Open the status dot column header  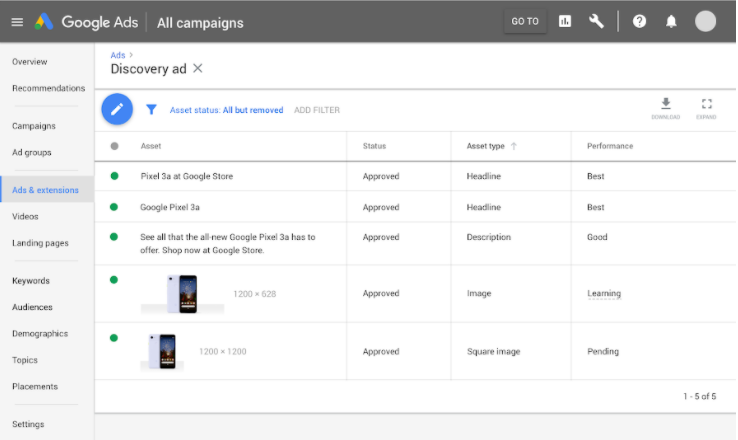pos(114,146)
